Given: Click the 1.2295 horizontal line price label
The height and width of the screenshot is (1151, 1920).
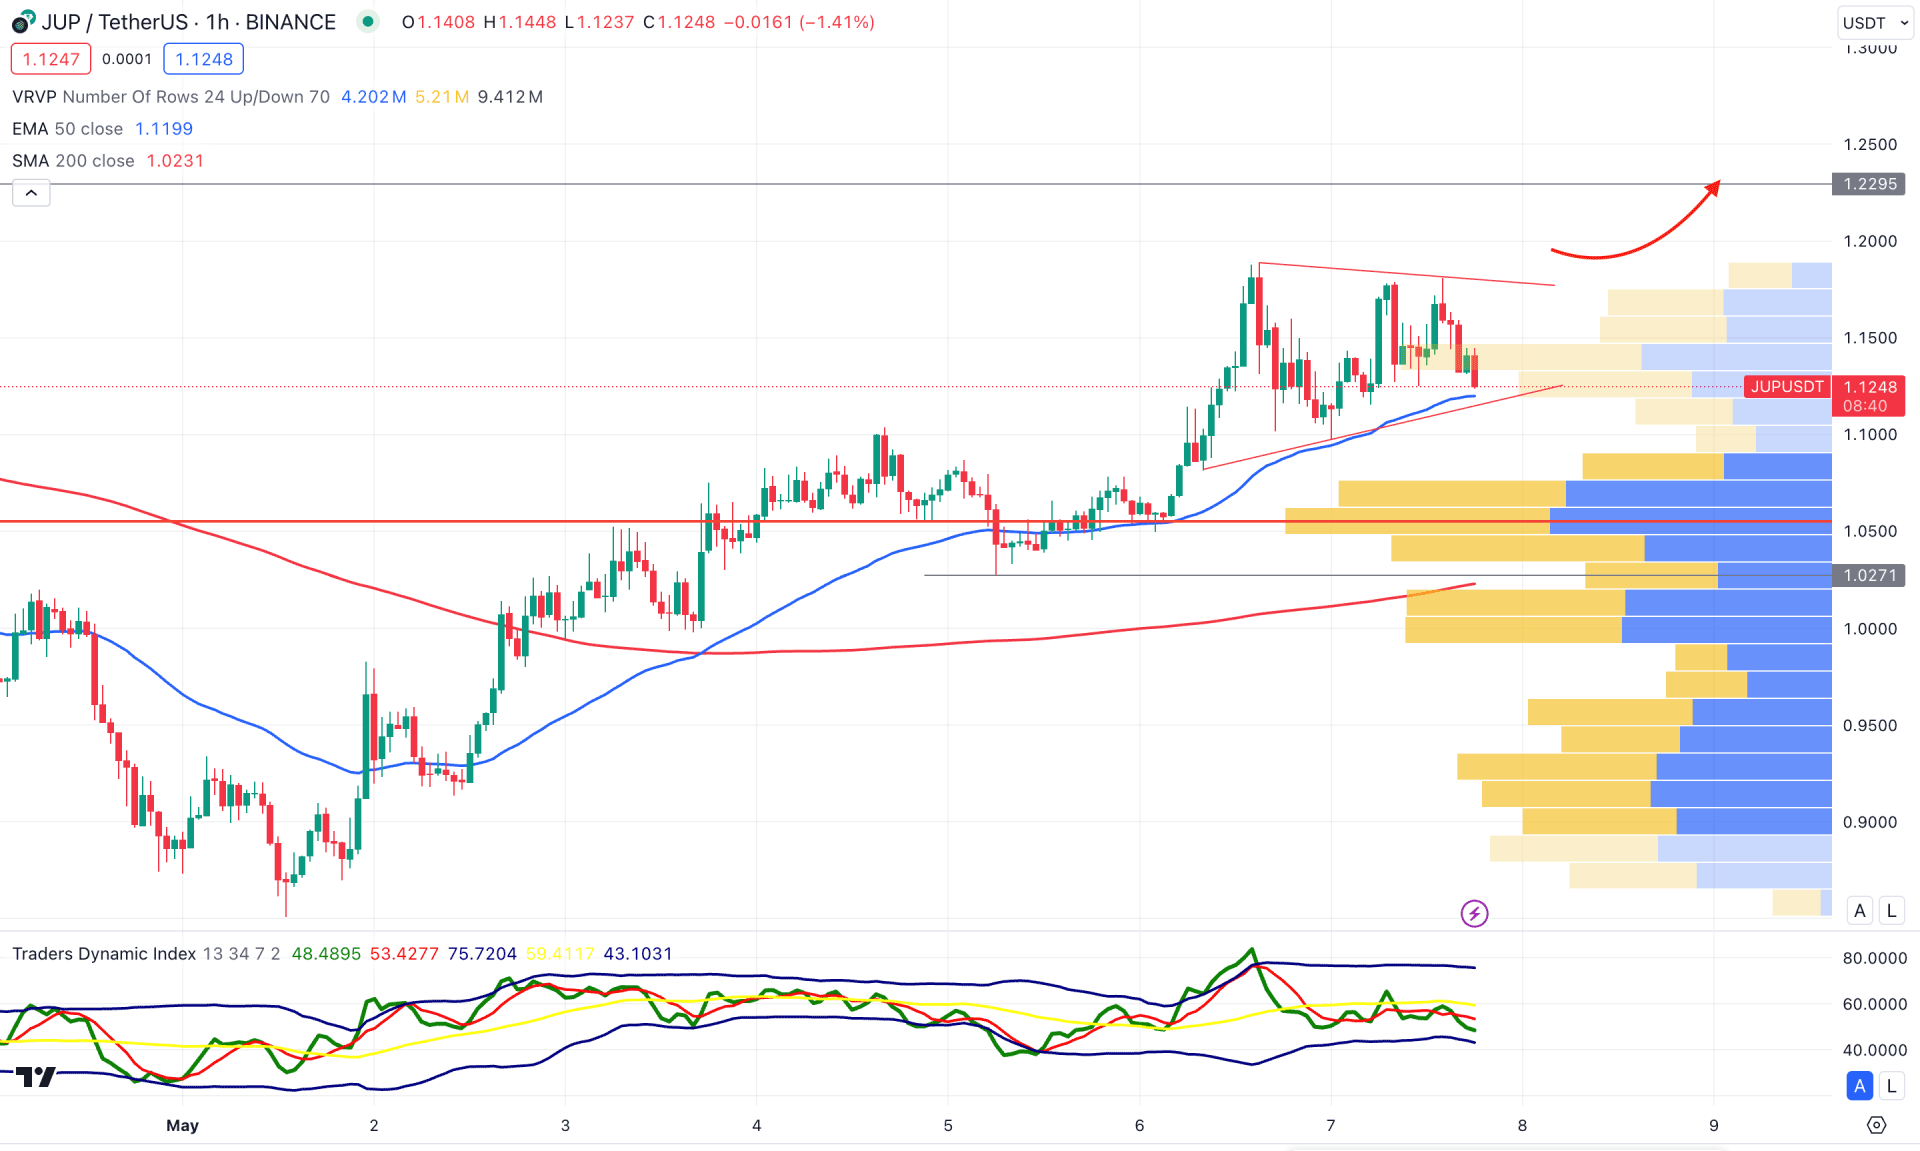Looking at the screenshot, I should point(1869,184).
